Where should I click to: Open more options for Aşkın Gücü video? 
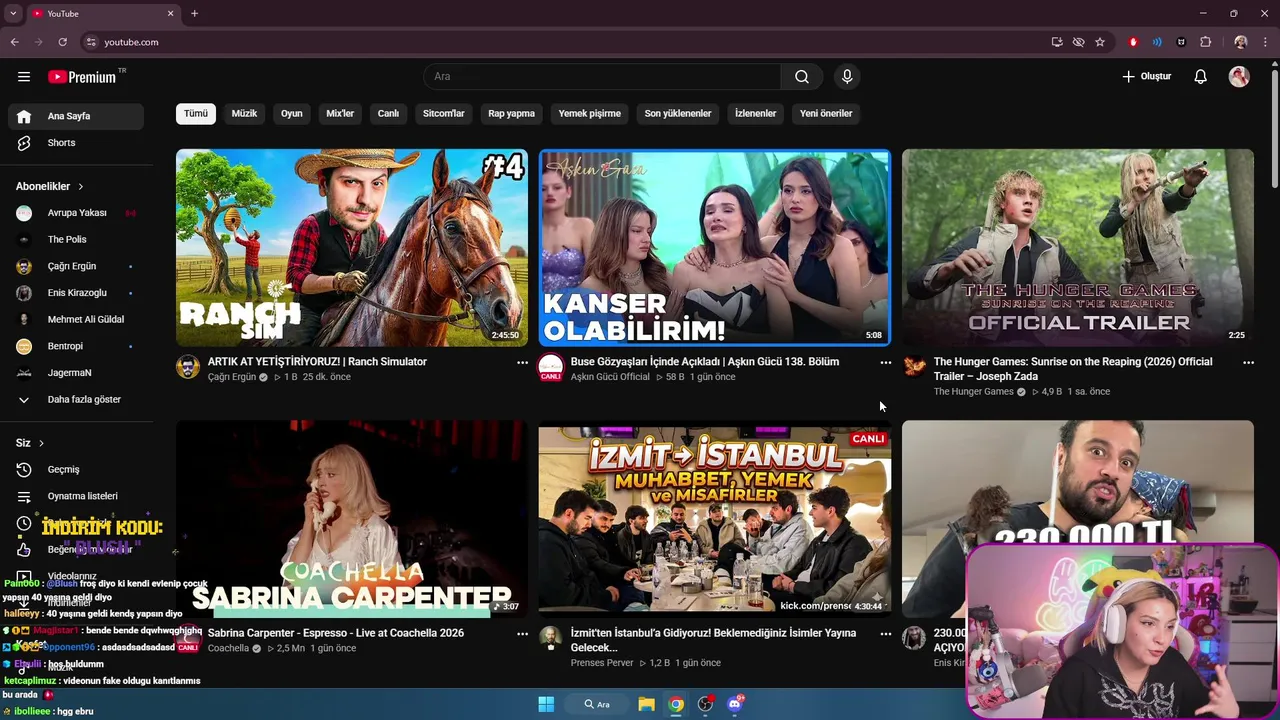[x=885, y=363]
